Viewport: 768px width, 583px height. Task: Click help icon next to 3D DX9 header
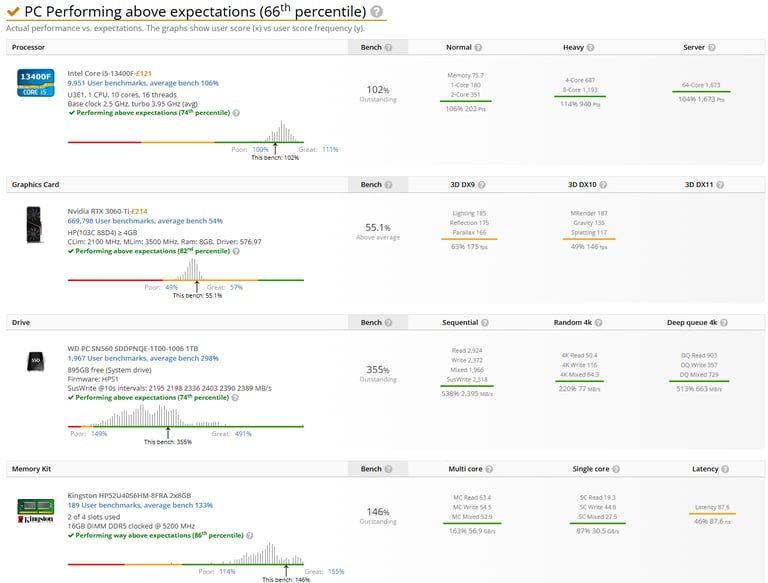(x=481, y=185)
